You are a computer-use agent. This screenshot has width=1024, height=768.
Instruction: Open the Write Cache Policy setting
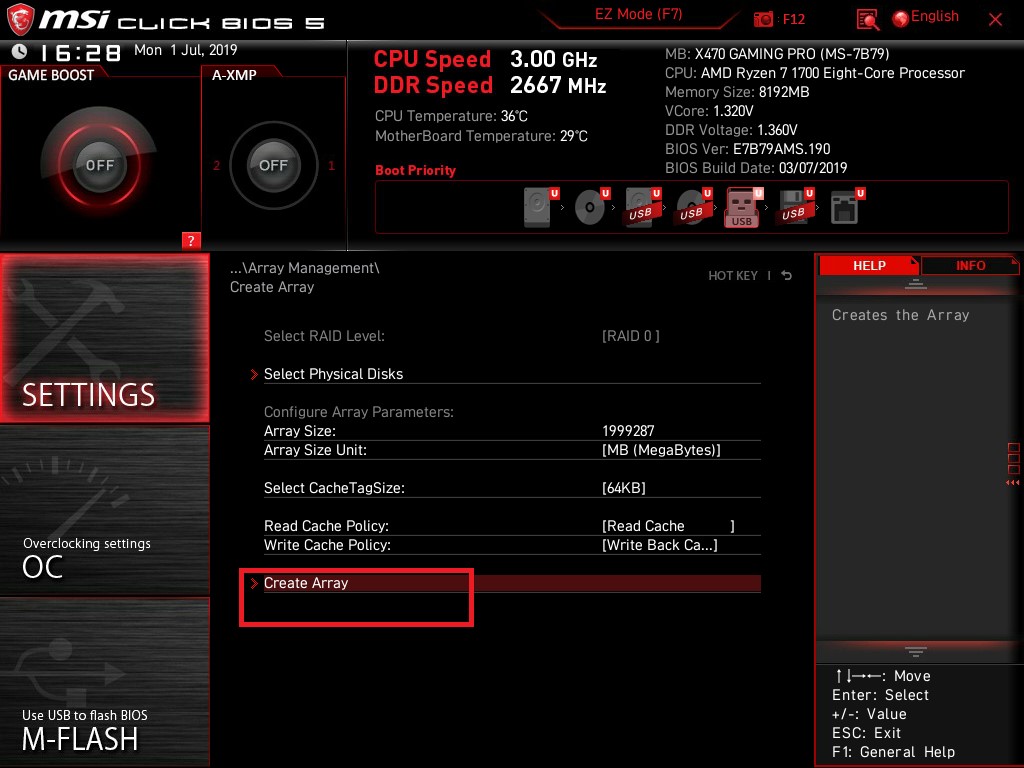[660, 545]
